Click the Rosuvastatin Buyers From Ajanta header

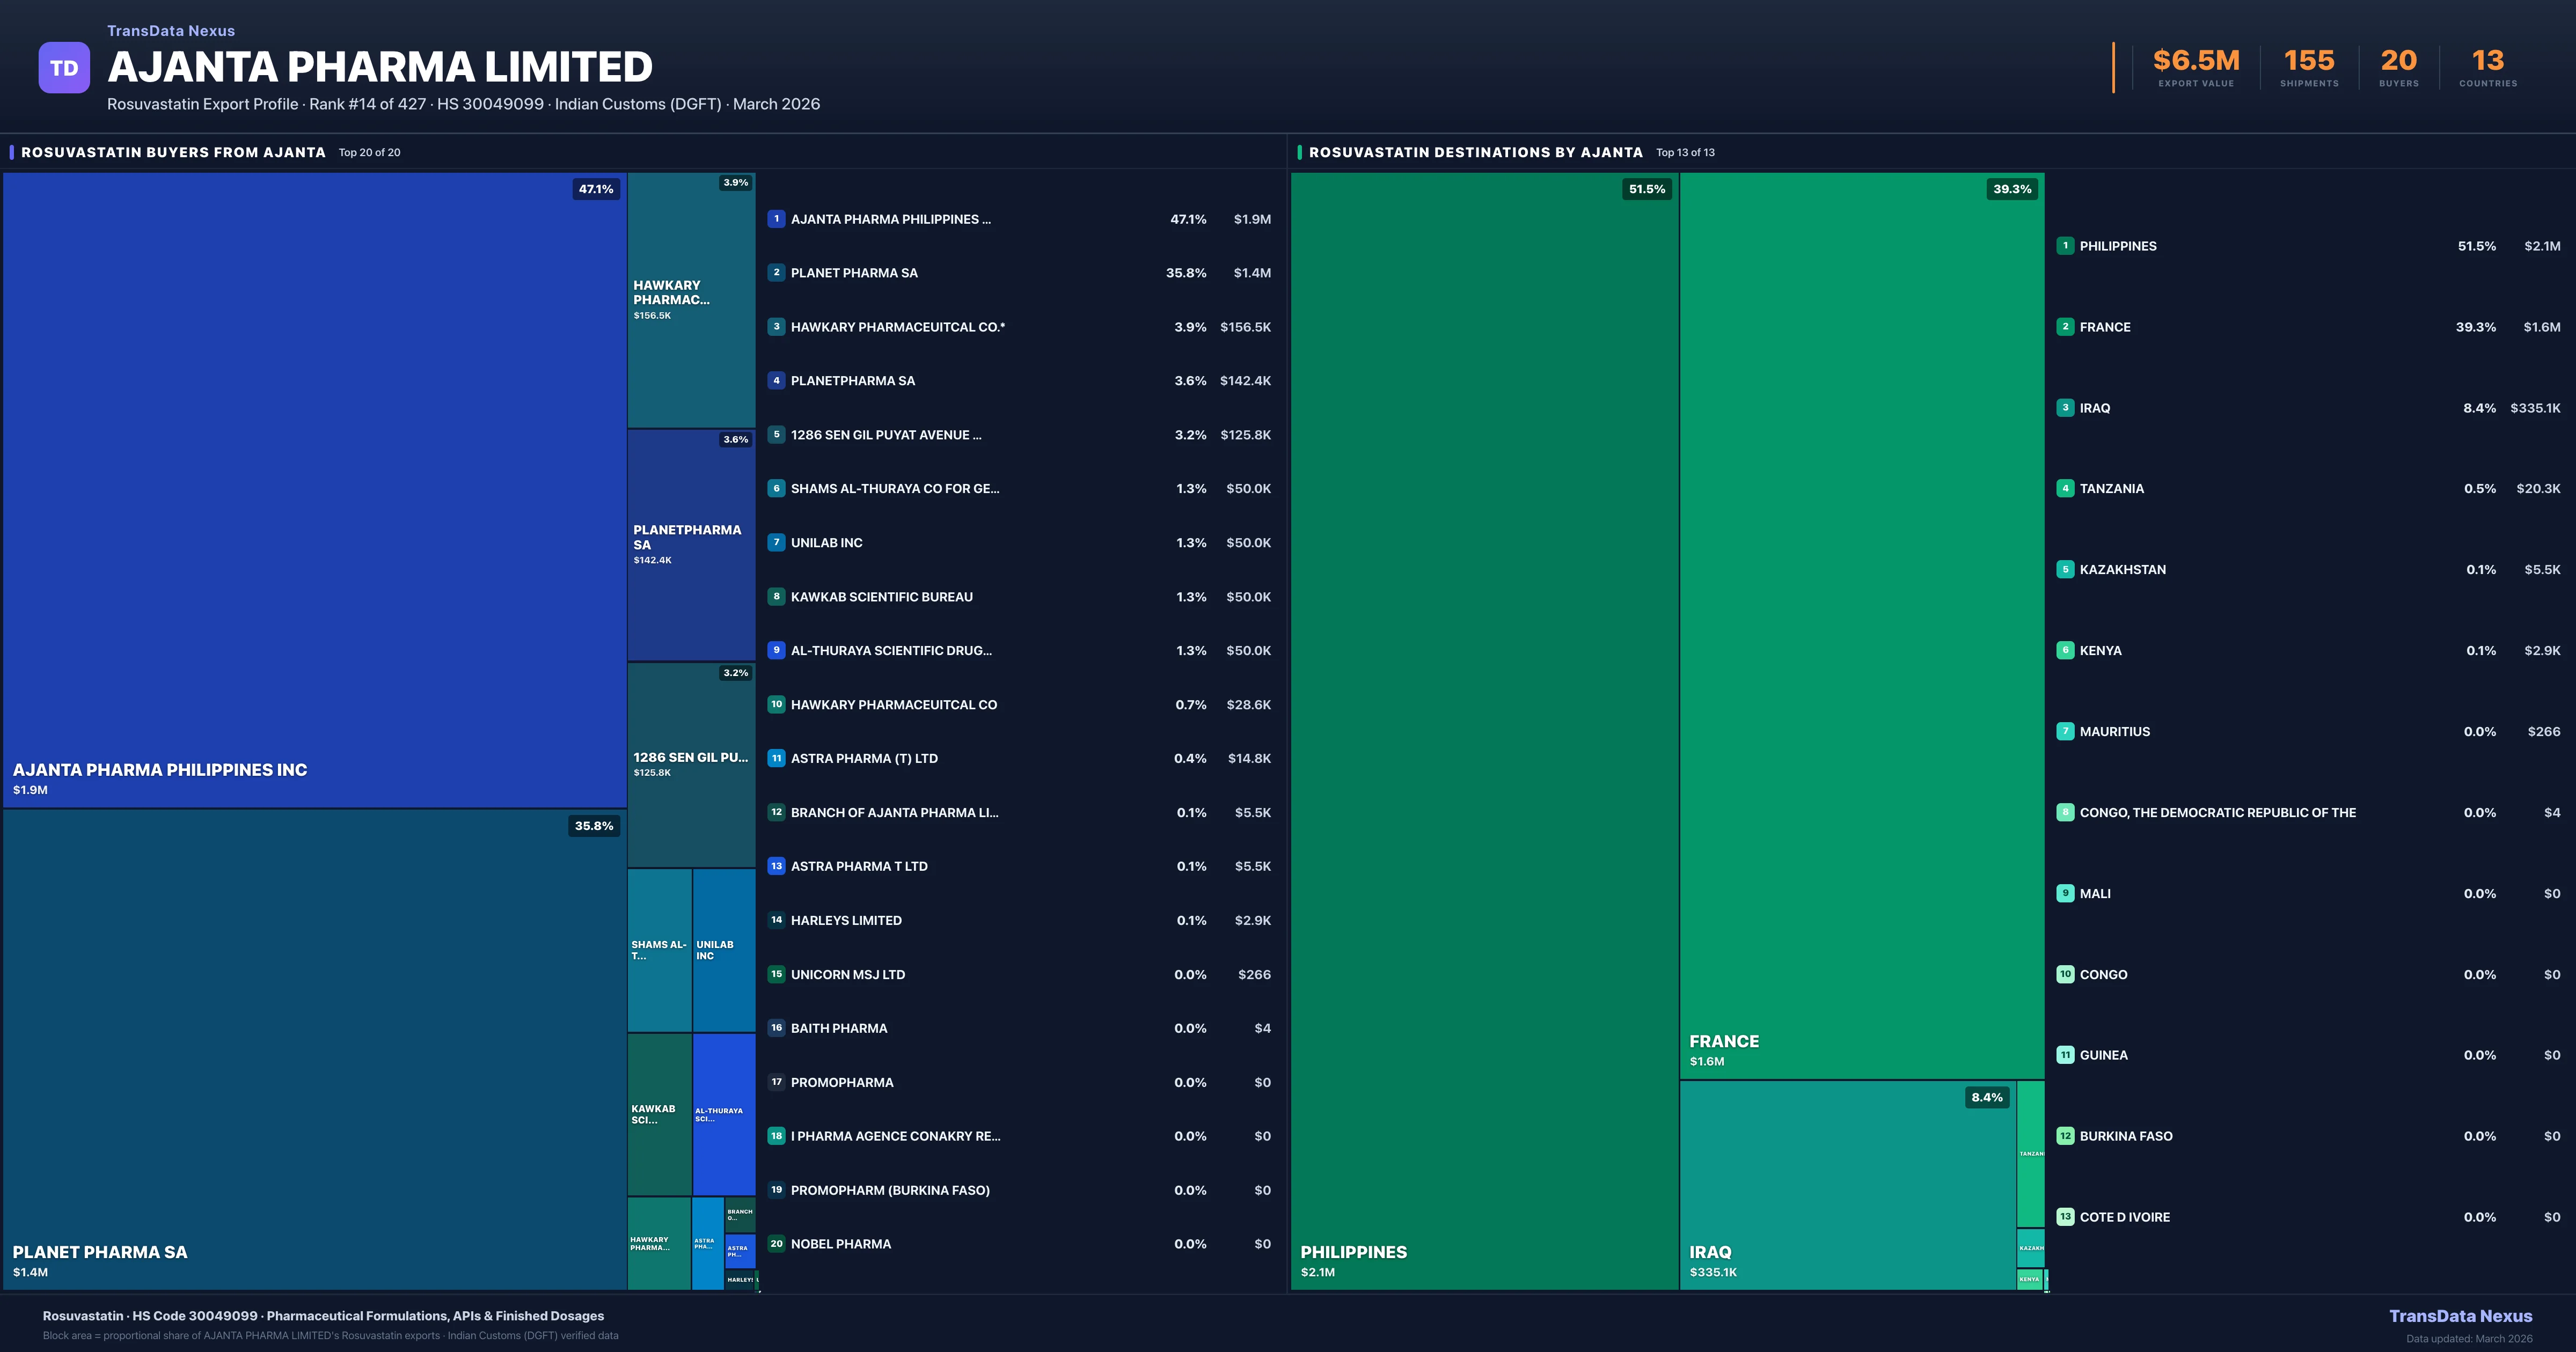point(173,152)
